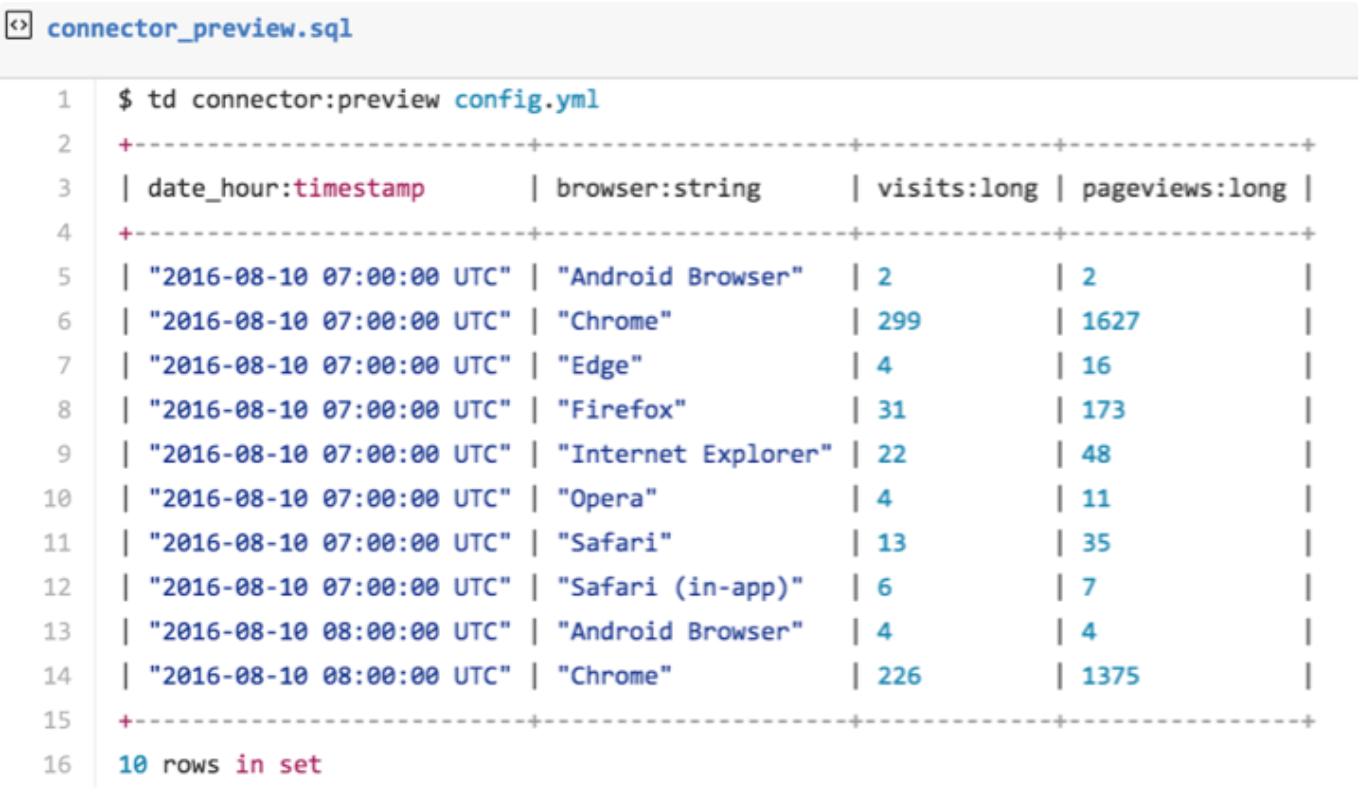The width and height of the screenshot is (1364, 812).
Task: Click the "10 rows in set" text
Action: 220,765
